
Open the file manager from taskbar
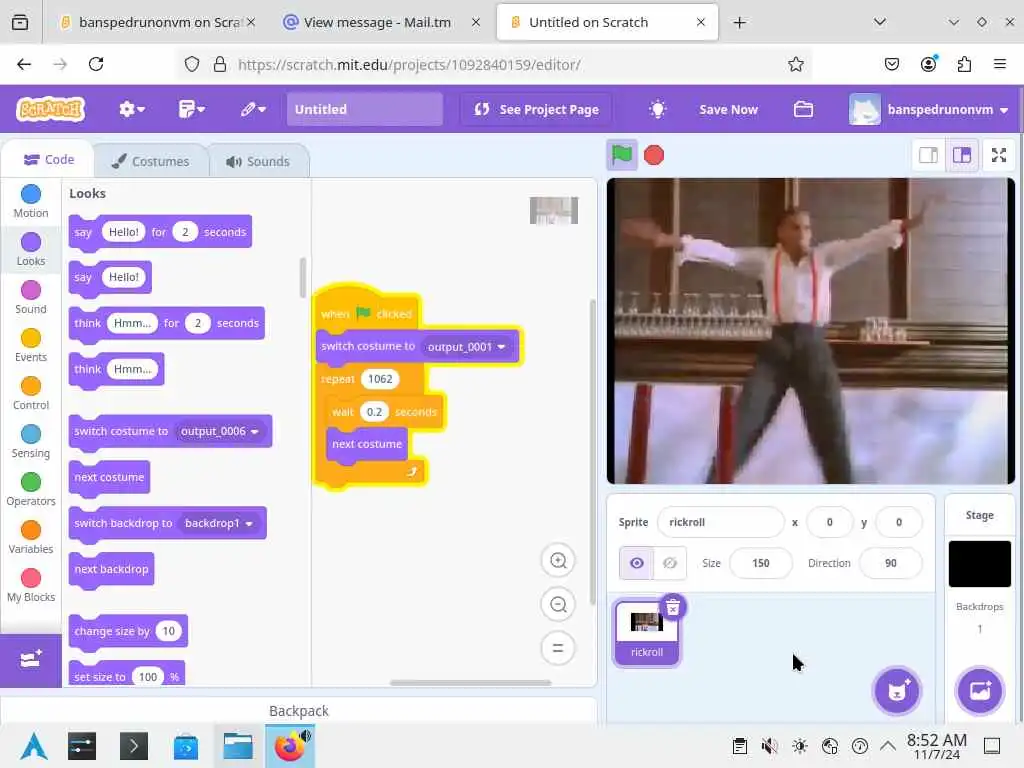click(238, 746)
